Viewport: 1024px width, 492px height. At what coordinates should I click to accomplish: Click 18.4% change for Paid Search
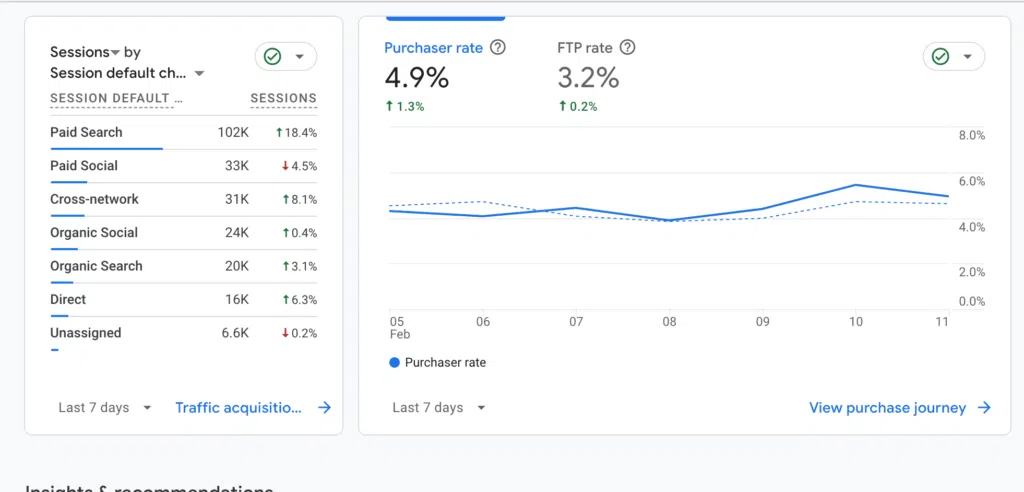tap(296, 133)
